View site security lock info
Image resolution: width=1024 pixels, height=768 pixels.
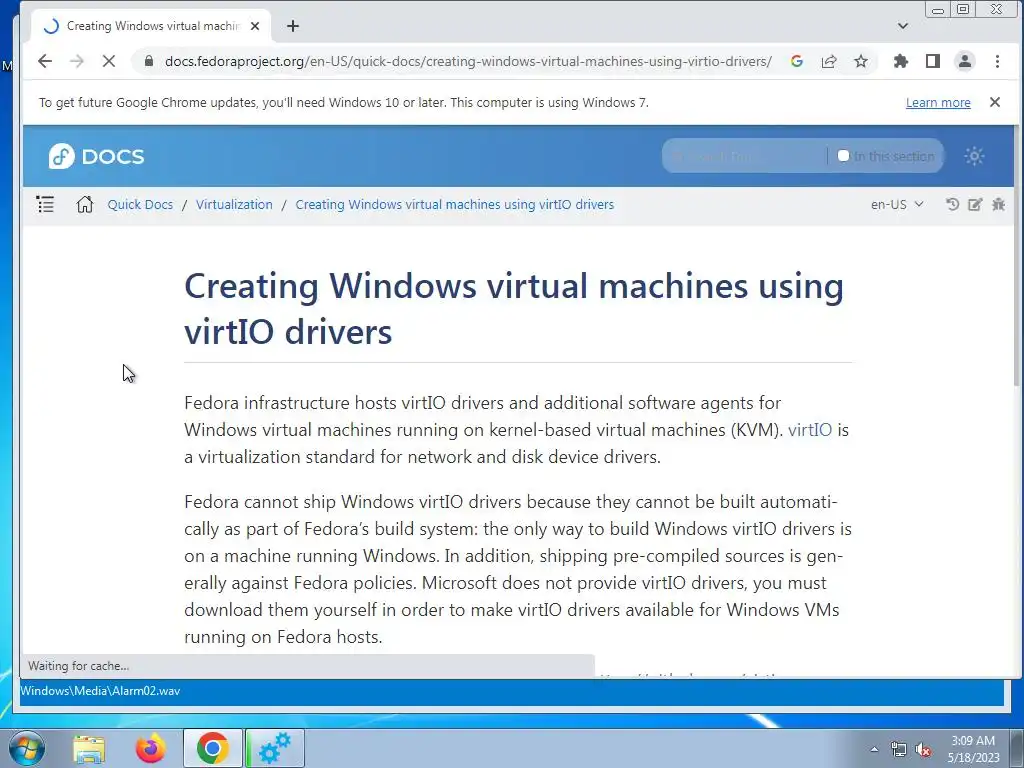[x=149, y=61]
